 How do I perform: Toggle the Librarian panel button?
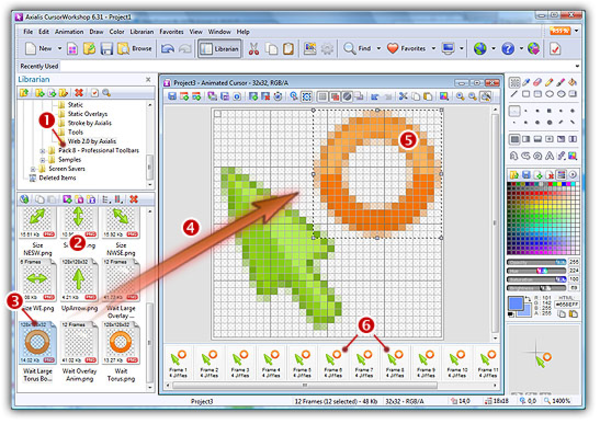tap(218, 48)
